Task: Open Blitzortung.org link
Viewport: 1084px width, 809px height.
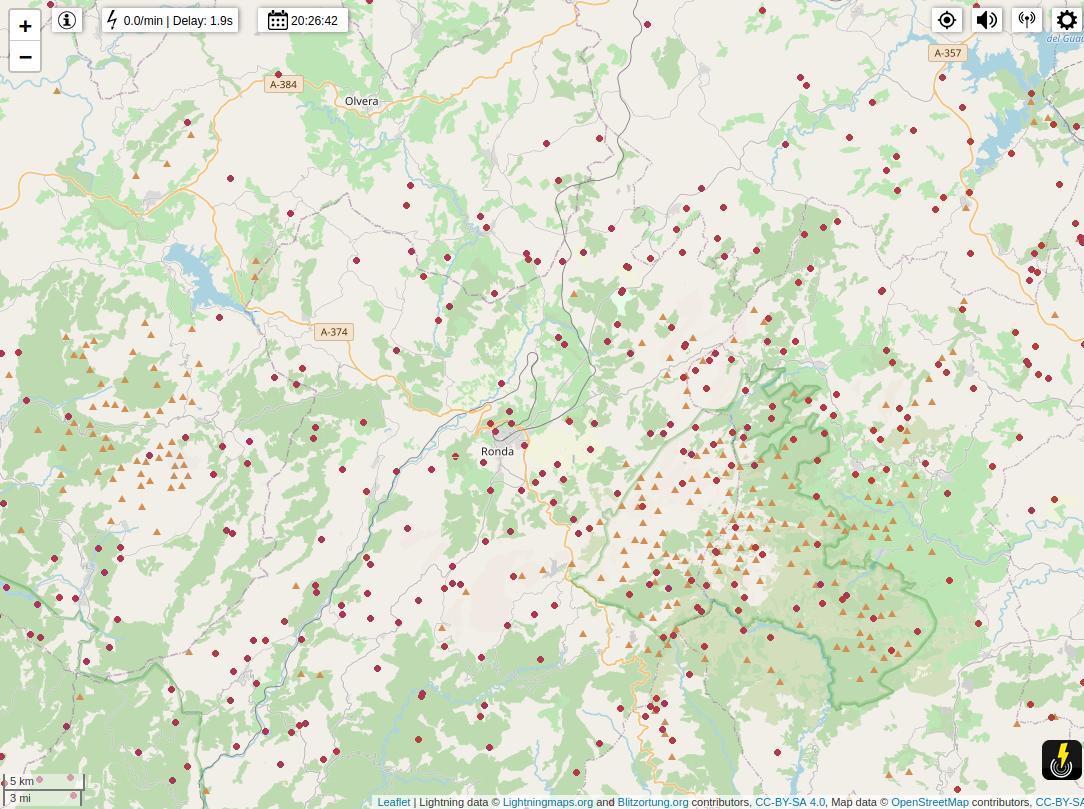Action: coord(653,802)
